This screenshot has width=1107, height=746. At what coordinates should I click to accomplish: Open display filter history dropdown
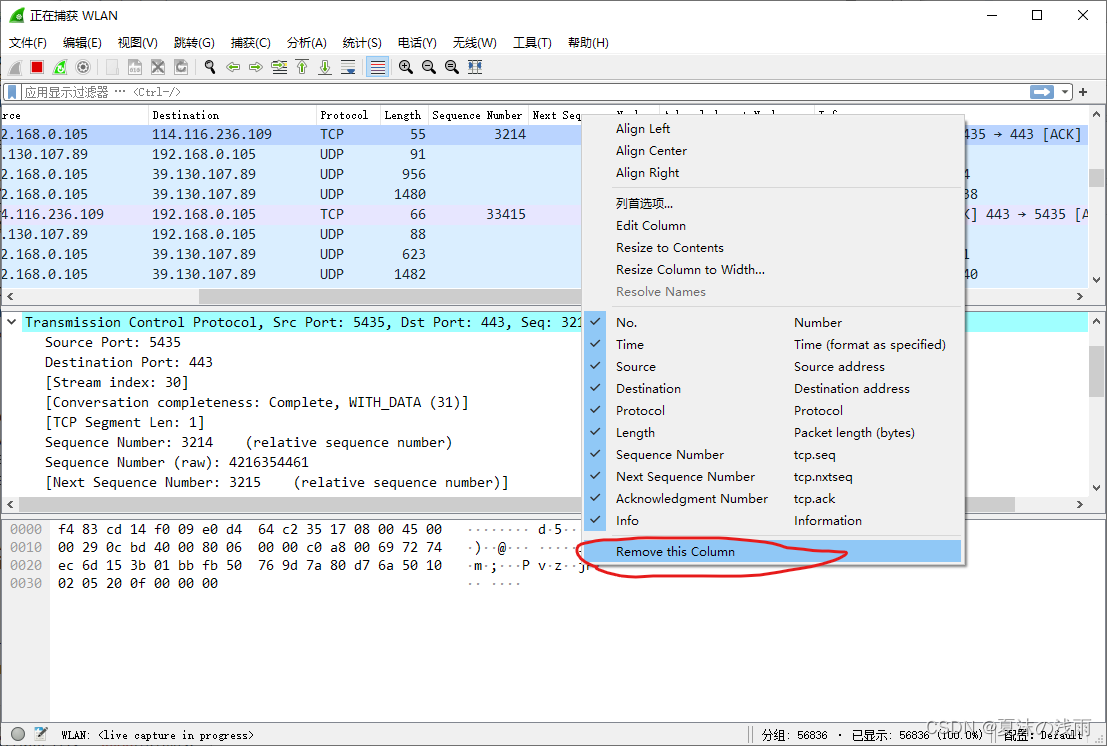click(x=1065, y=92)
